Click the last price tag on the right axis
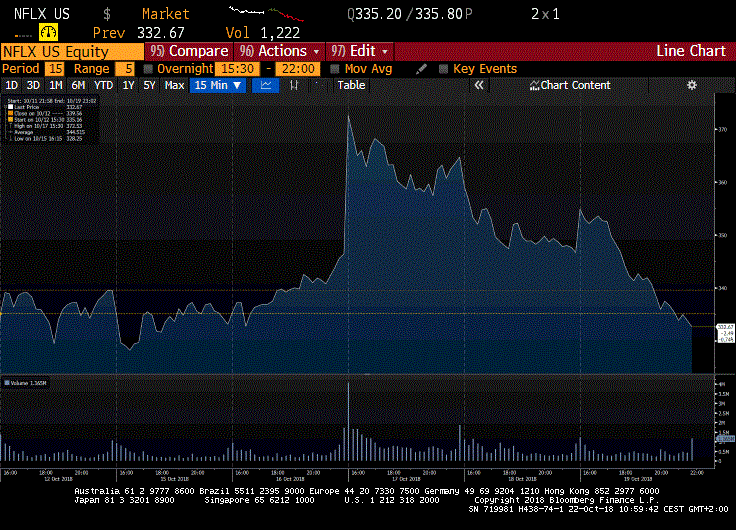This screenshot has height=530, width=736. click(x=726, y=333)
